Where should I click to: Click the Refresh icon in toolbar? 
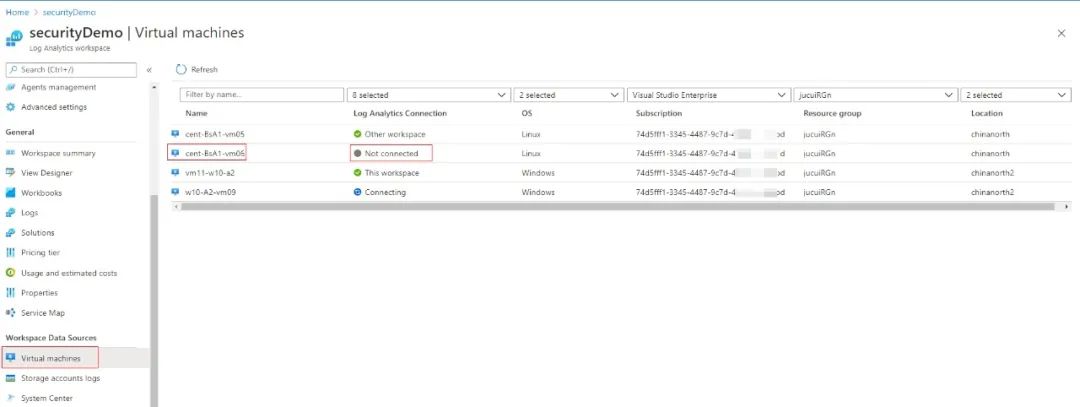181,70
